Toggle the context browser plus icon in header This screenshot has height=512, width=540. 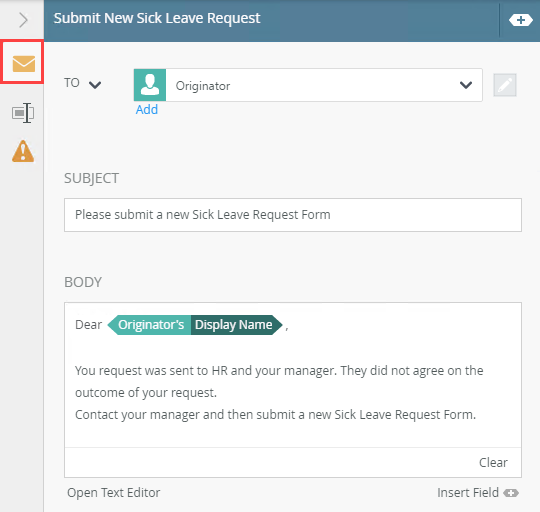(520, 20)
